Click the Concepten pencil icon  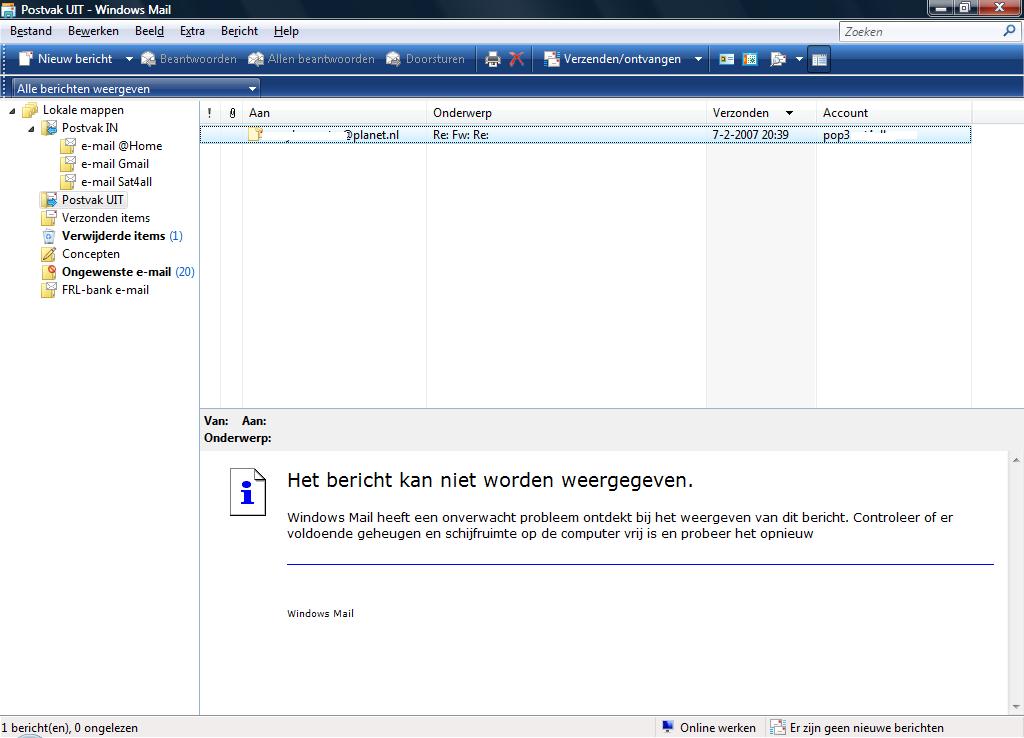tap(49, 253)
